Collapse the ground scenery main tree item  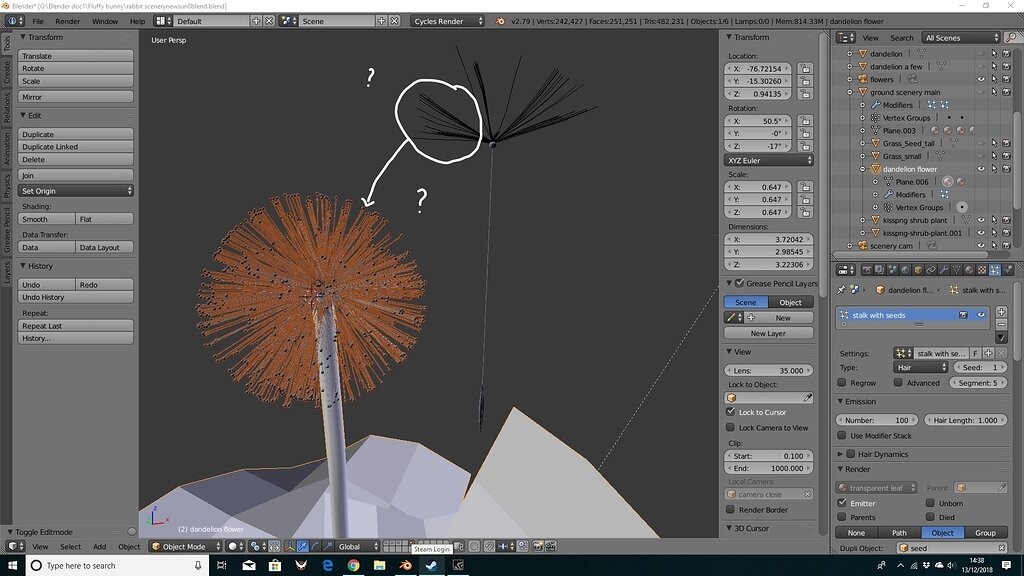[x=849, y=91]
